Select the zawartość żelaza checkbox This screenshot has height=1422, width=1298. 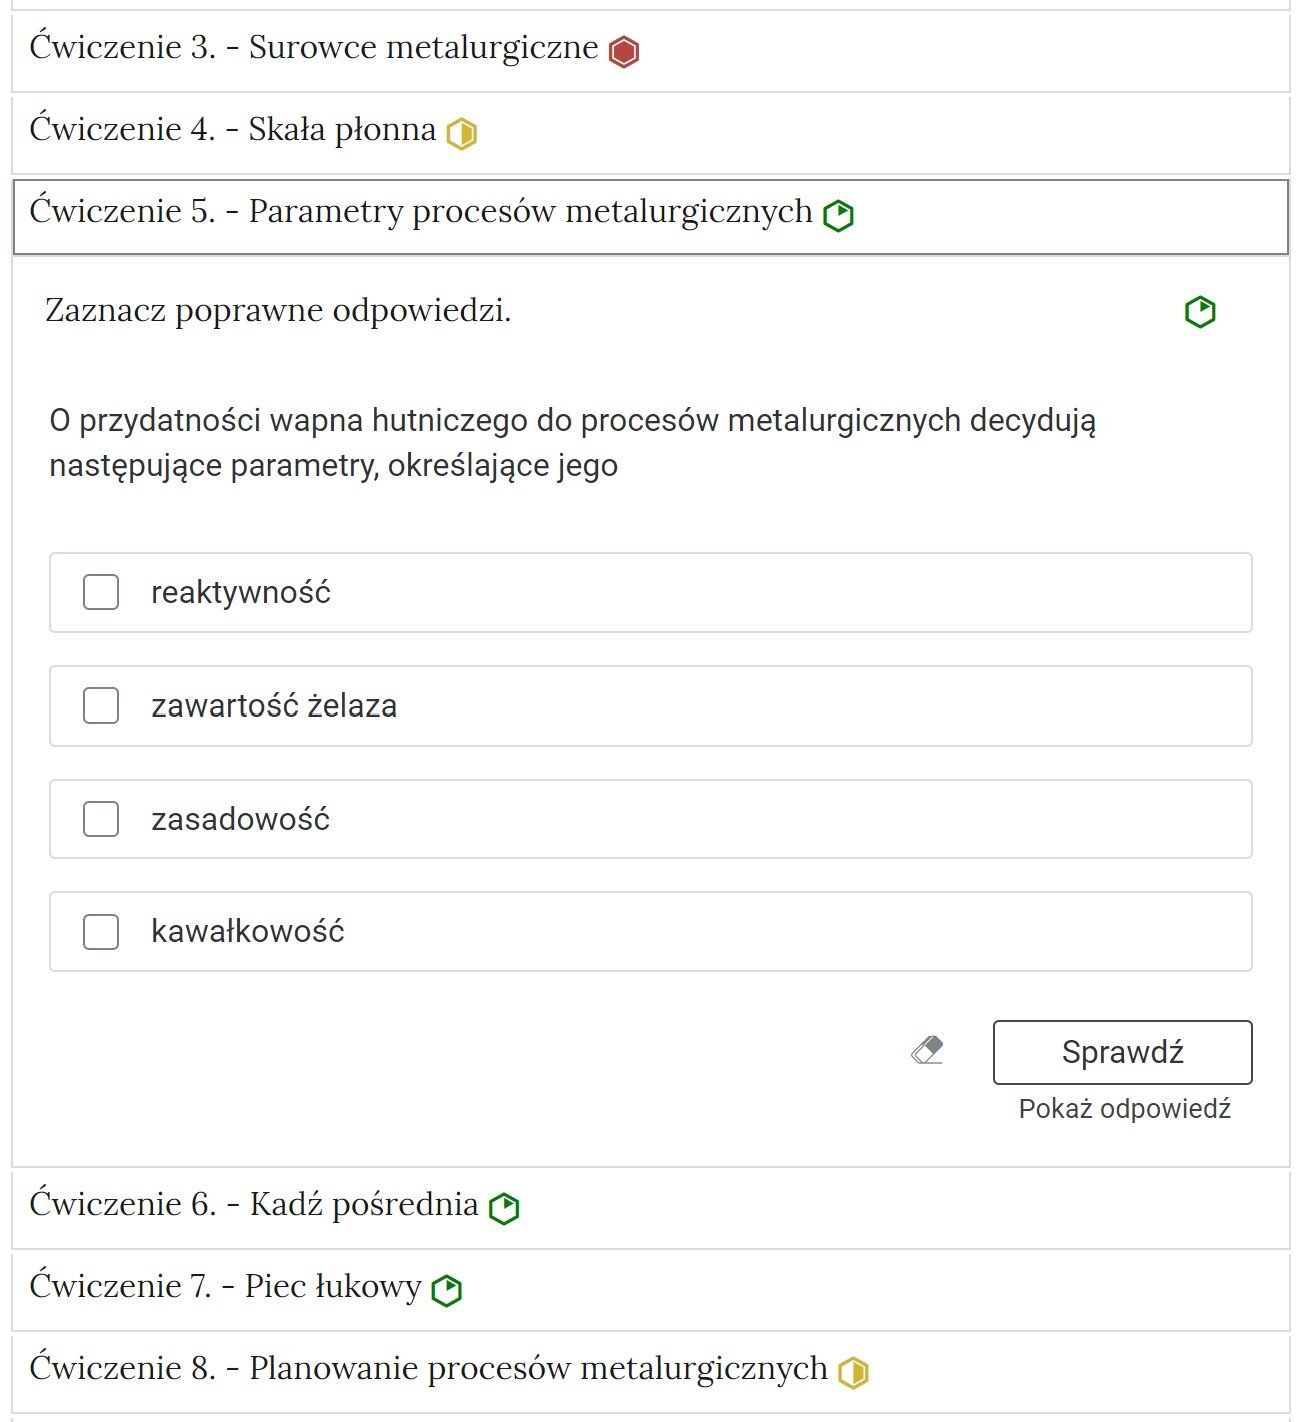pos(100,706)
